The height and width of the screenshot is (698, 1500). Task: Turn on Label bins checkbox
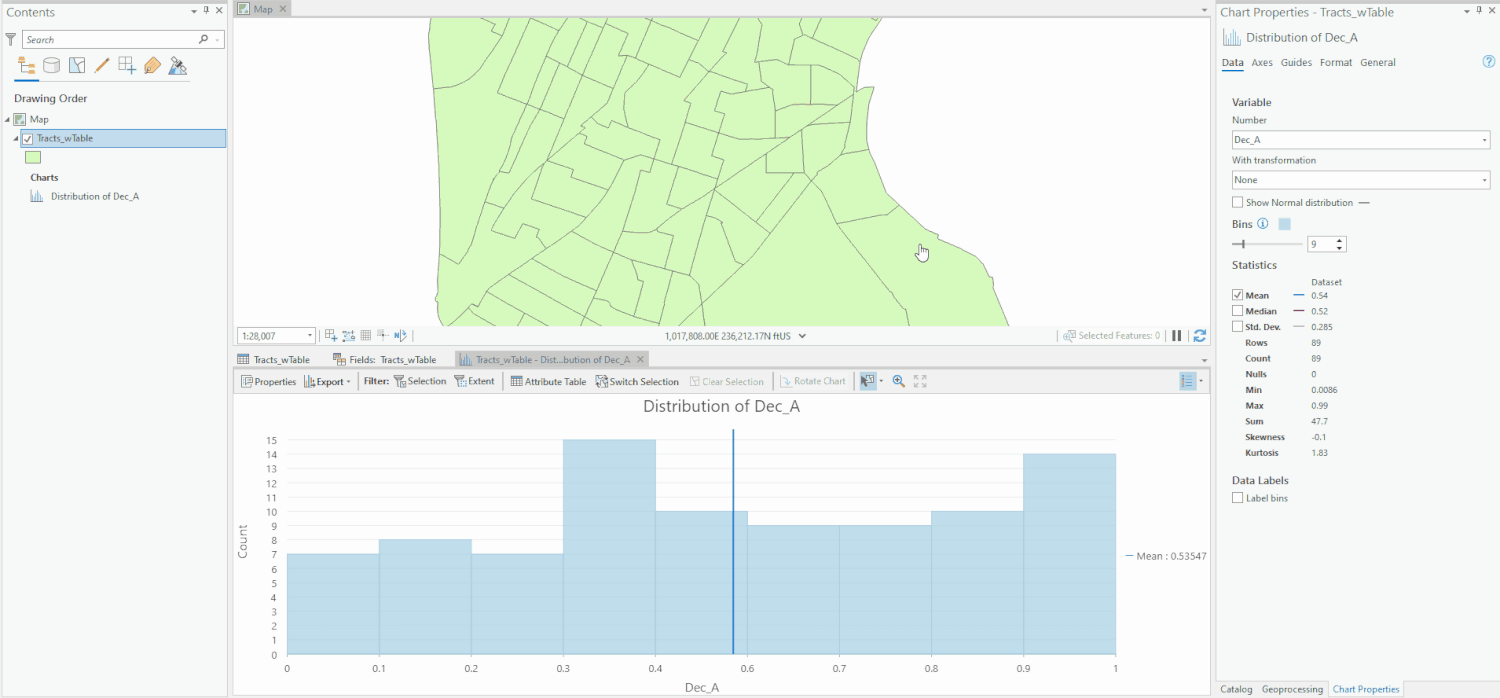(x=1238, y=498)
